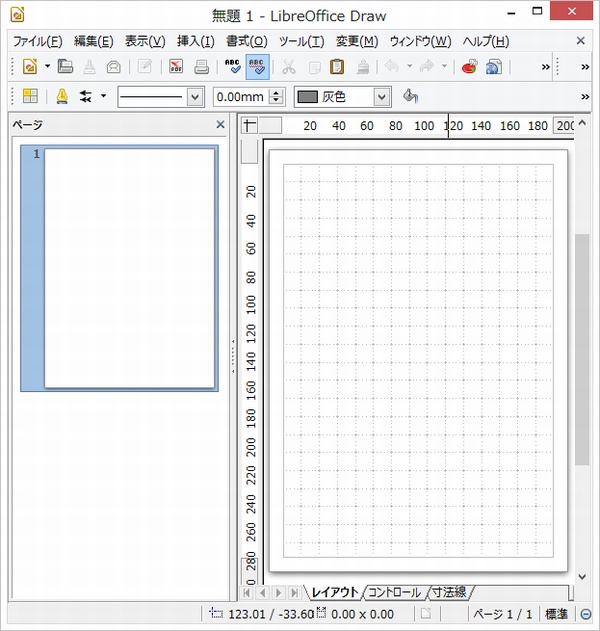This screenshot has height=631, width=600.
Task: Click the New document icon
Action: pyautogui.click(x=30, y=66)
